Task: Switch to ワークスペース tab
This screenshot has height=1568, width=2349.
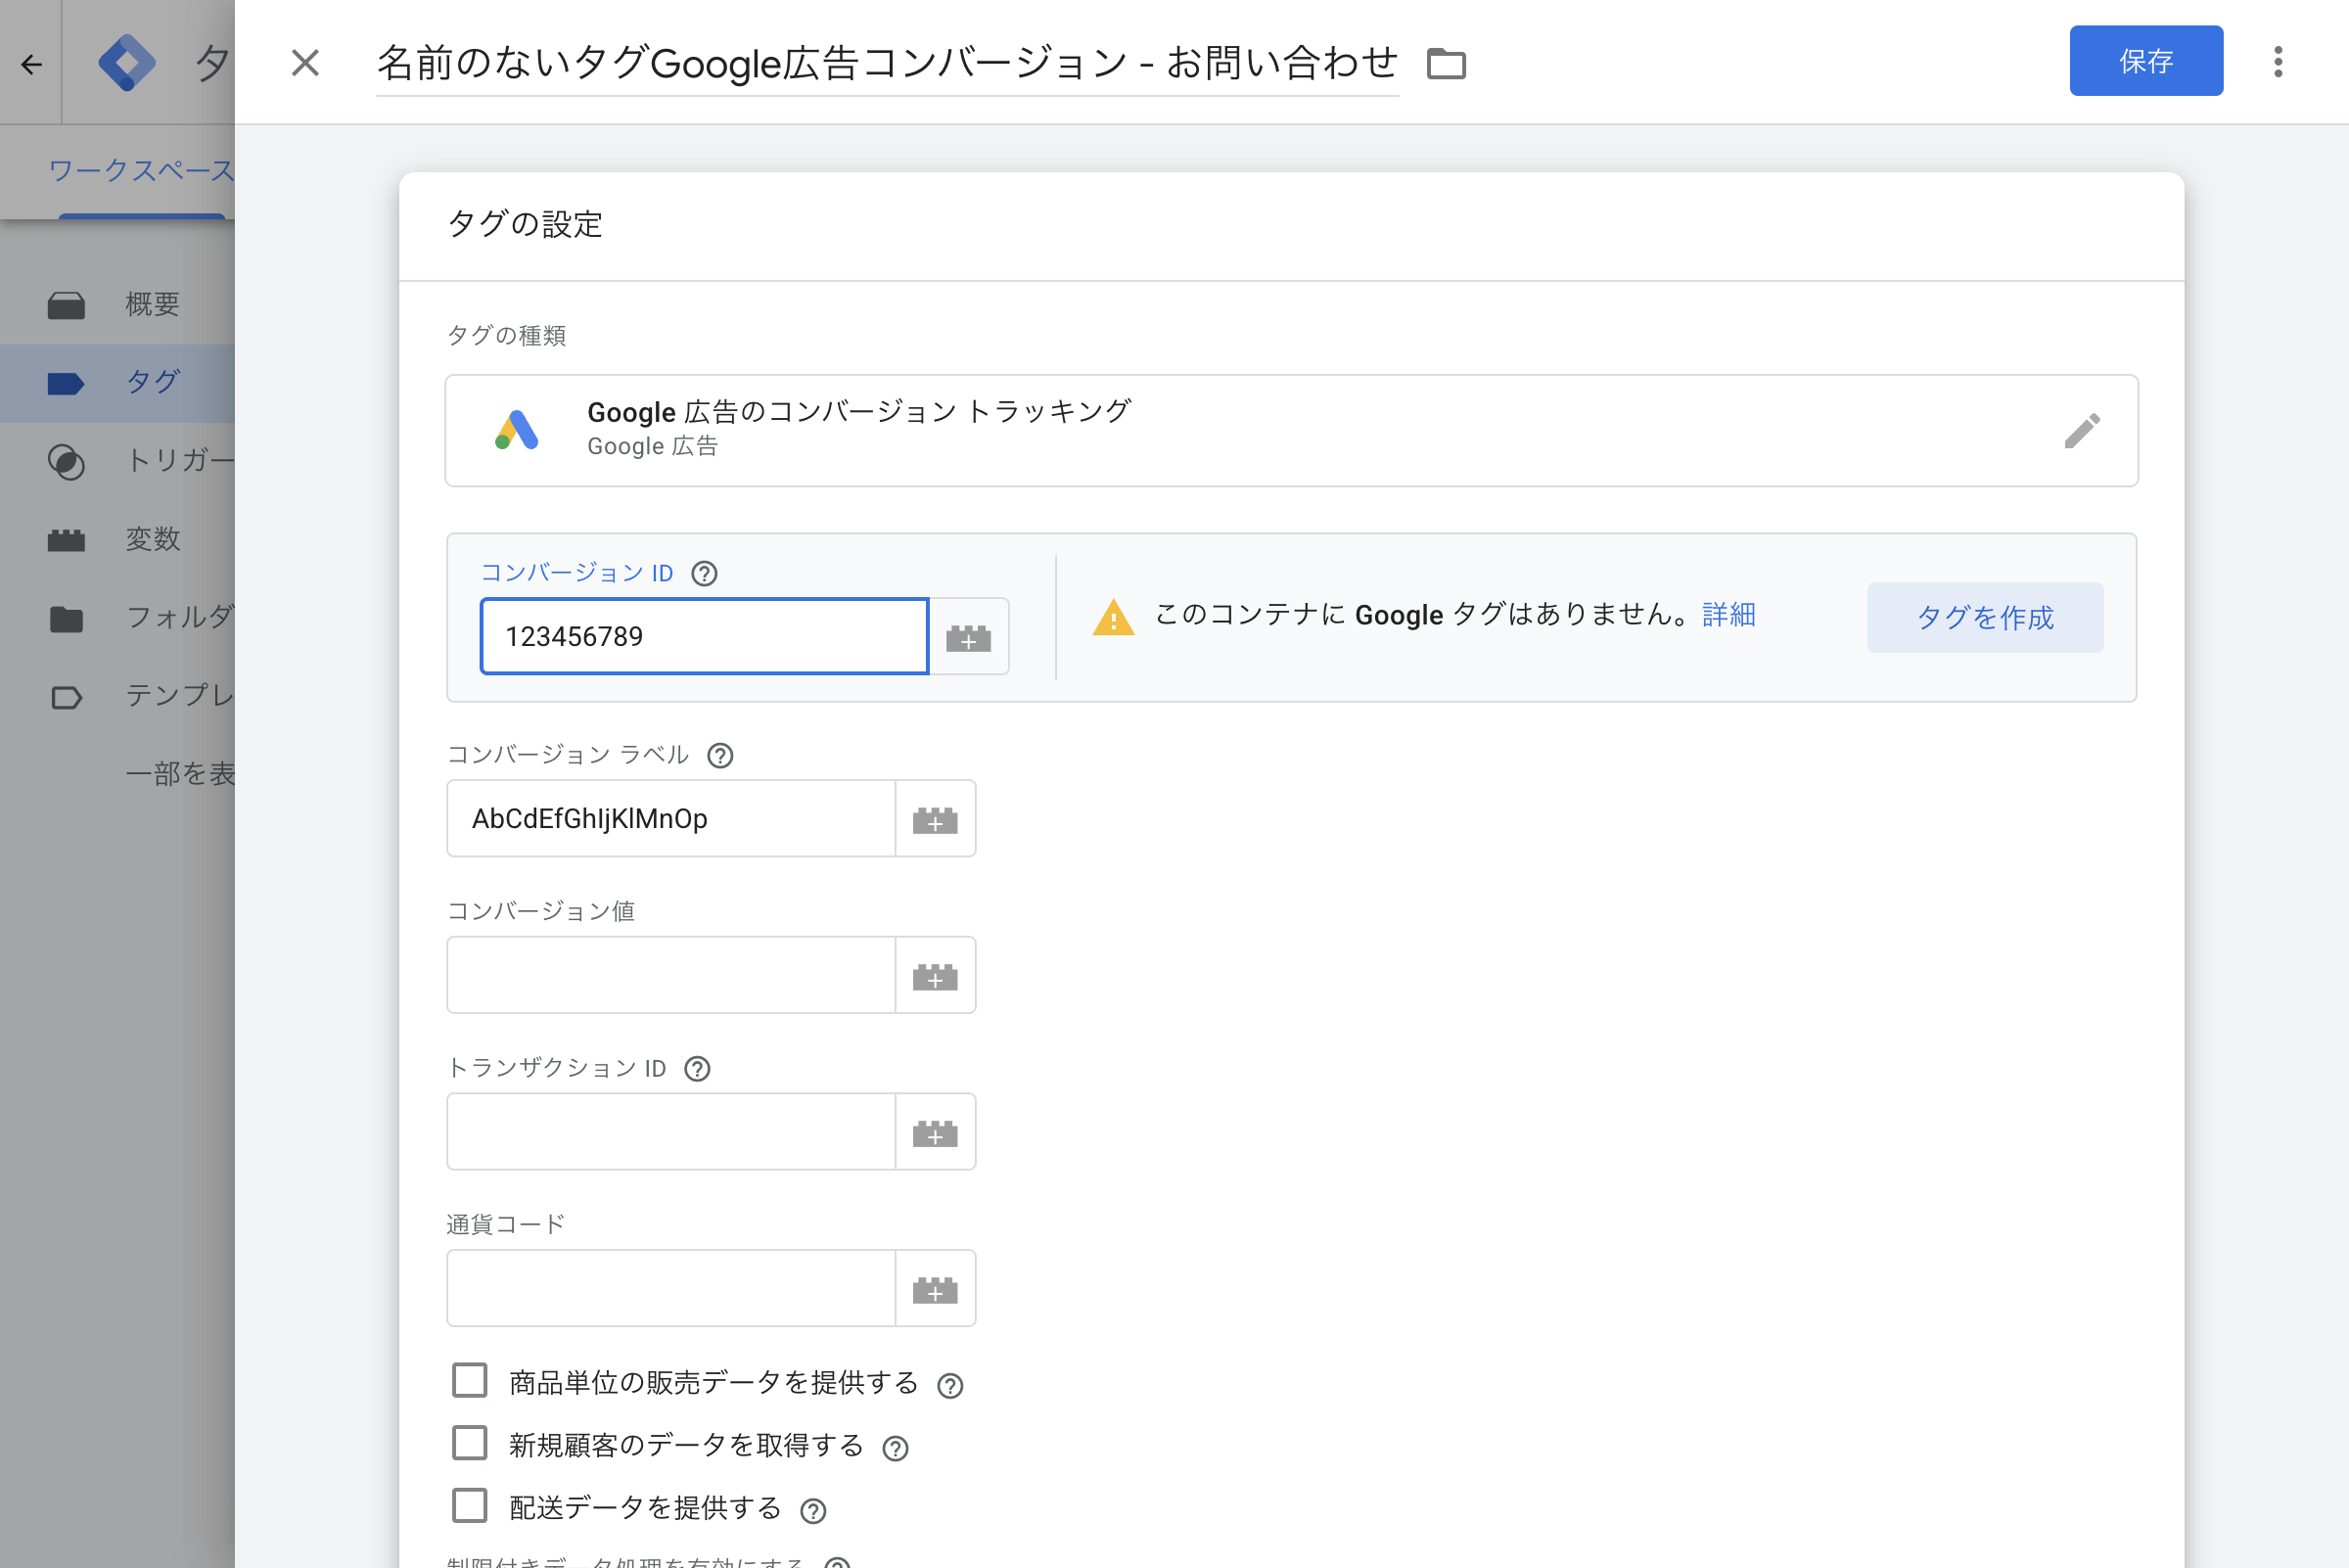Action: (142, 171)
